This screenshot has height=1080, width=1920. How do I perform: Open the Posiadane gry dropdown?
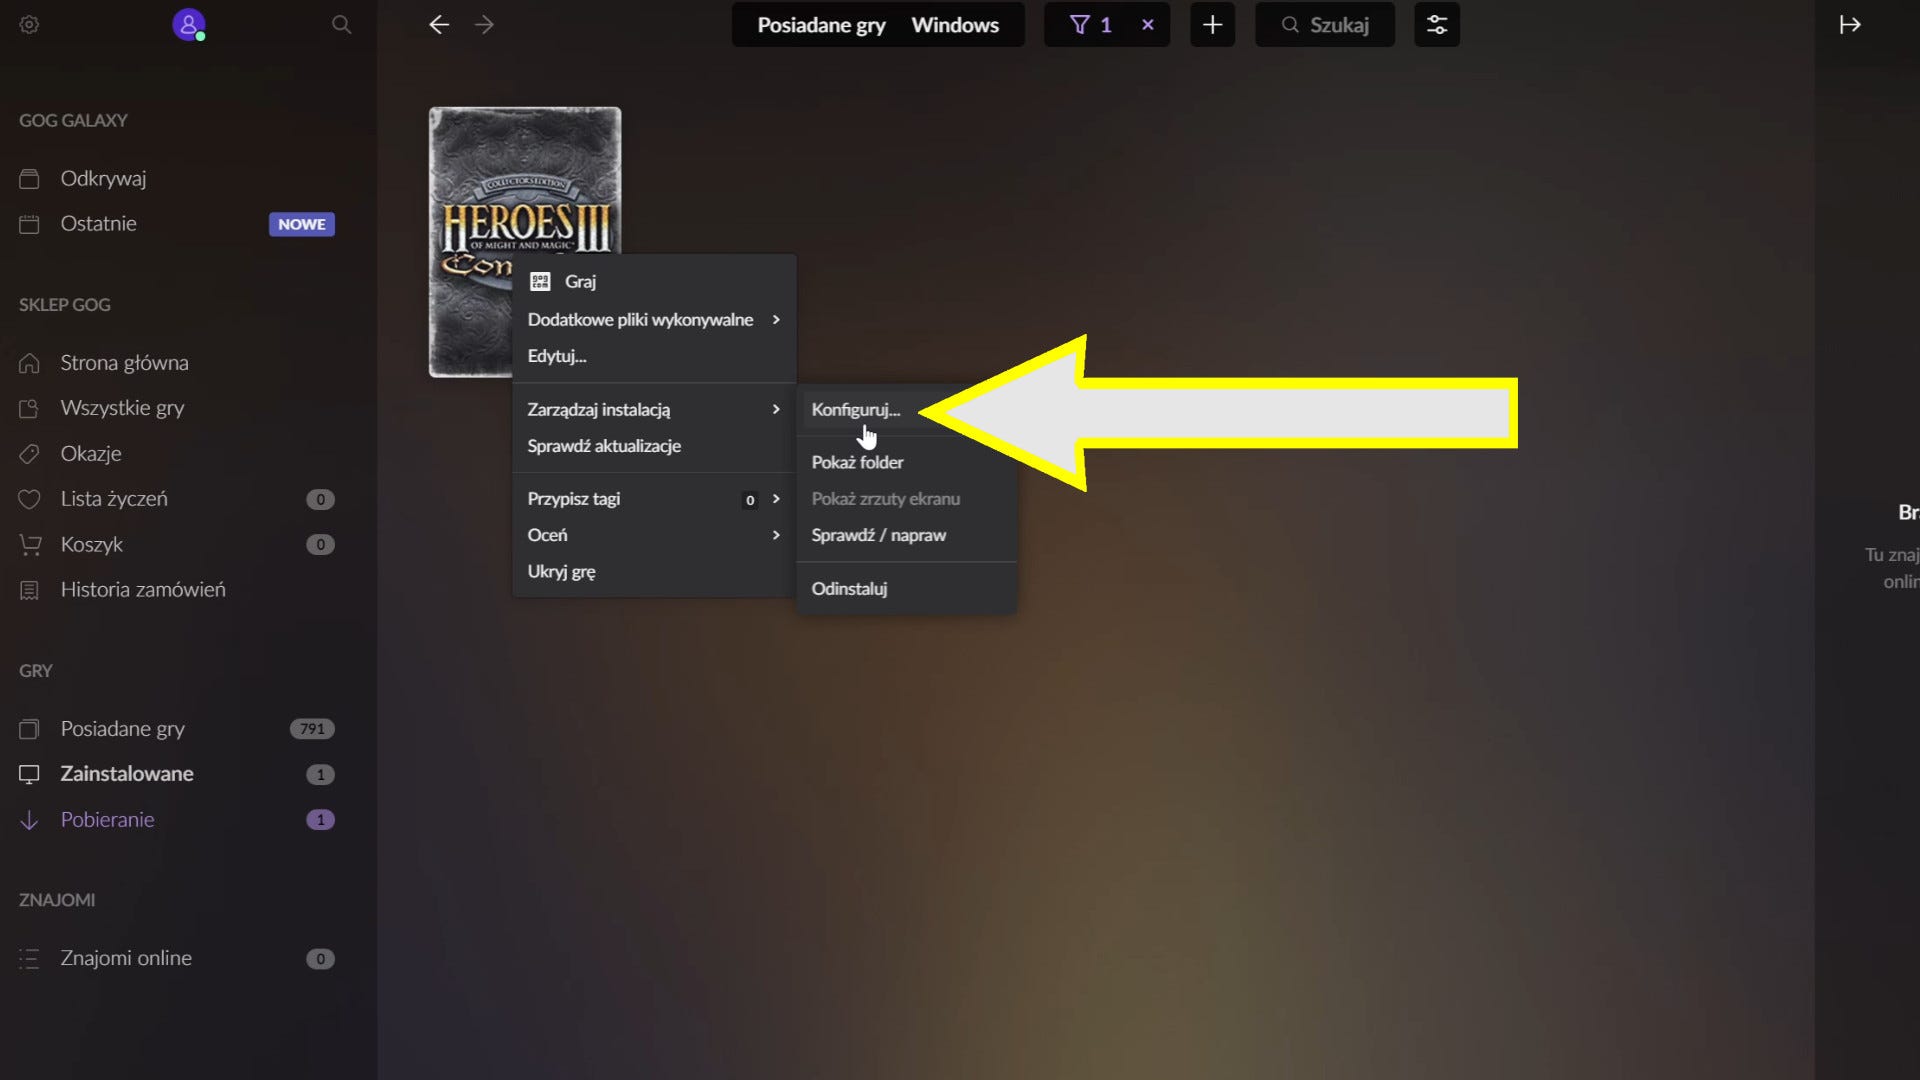click(x=821, y=25)
